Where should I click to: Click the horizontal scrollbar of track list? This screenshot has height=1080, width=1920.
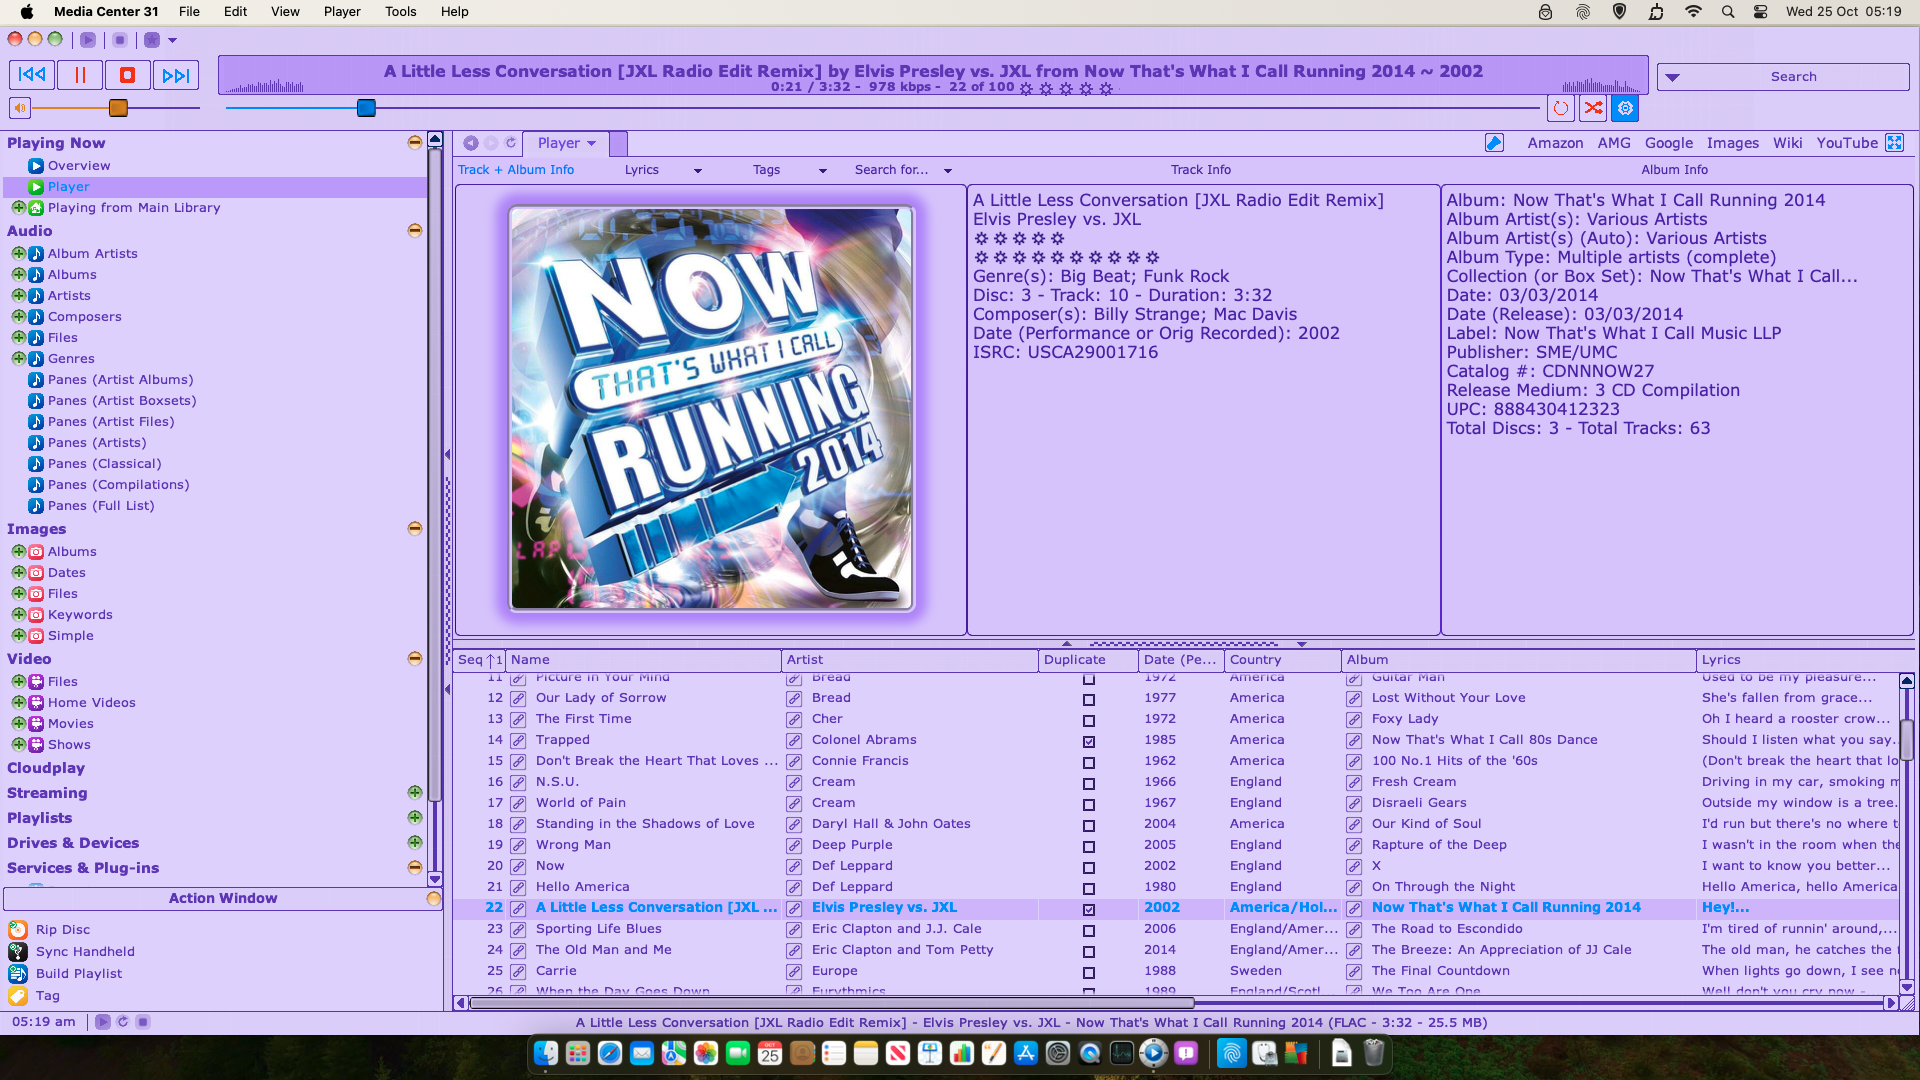(x=832, y=1003)
